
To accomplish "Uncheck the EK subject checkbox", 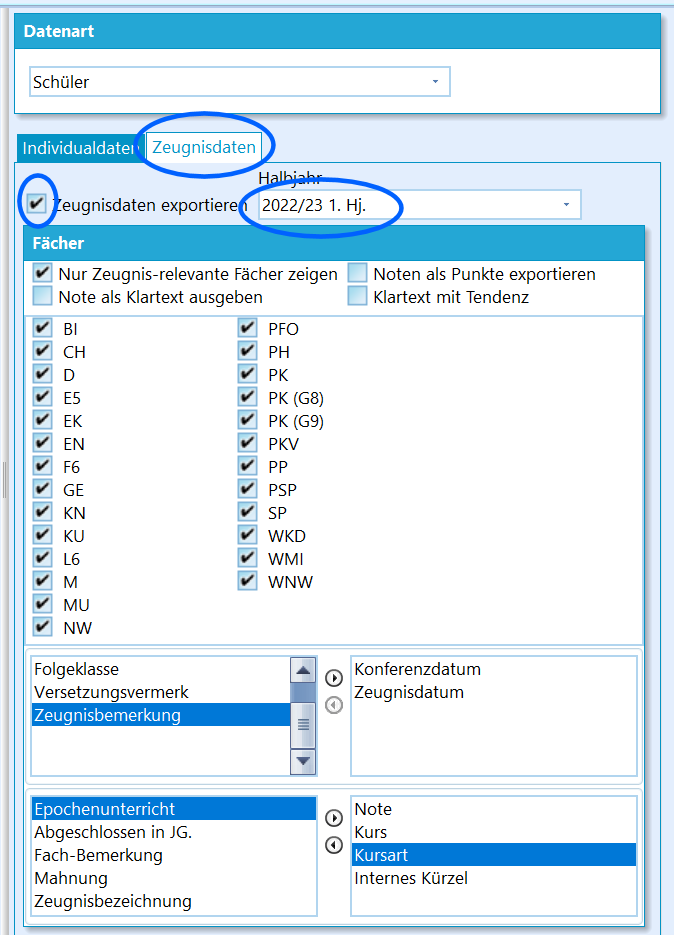I will [42, 420].
